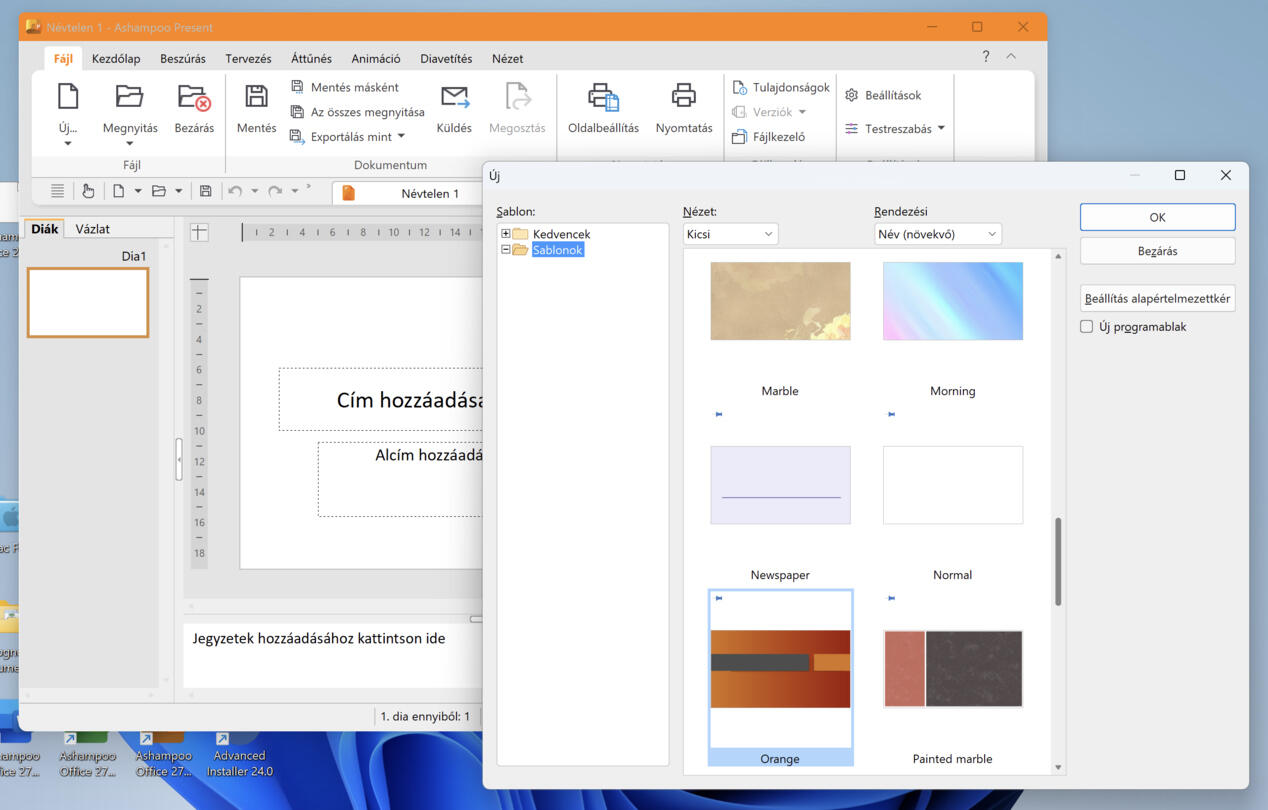Open the Rendezési Név (növekvő) dropdown
The image size is (1268, 810).
click(937, 234)
